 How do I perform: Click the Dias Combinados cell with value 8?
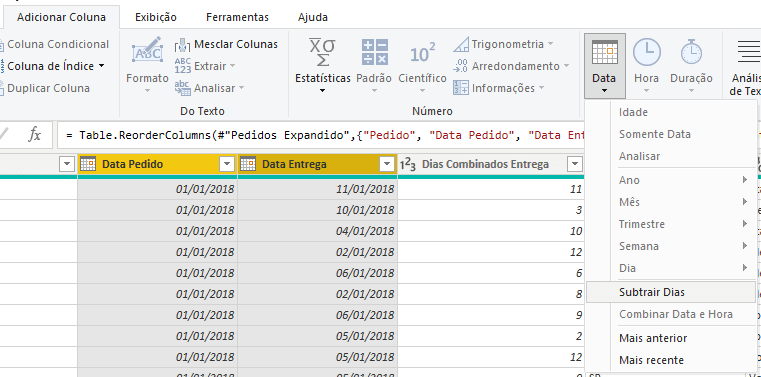(491, 294)
